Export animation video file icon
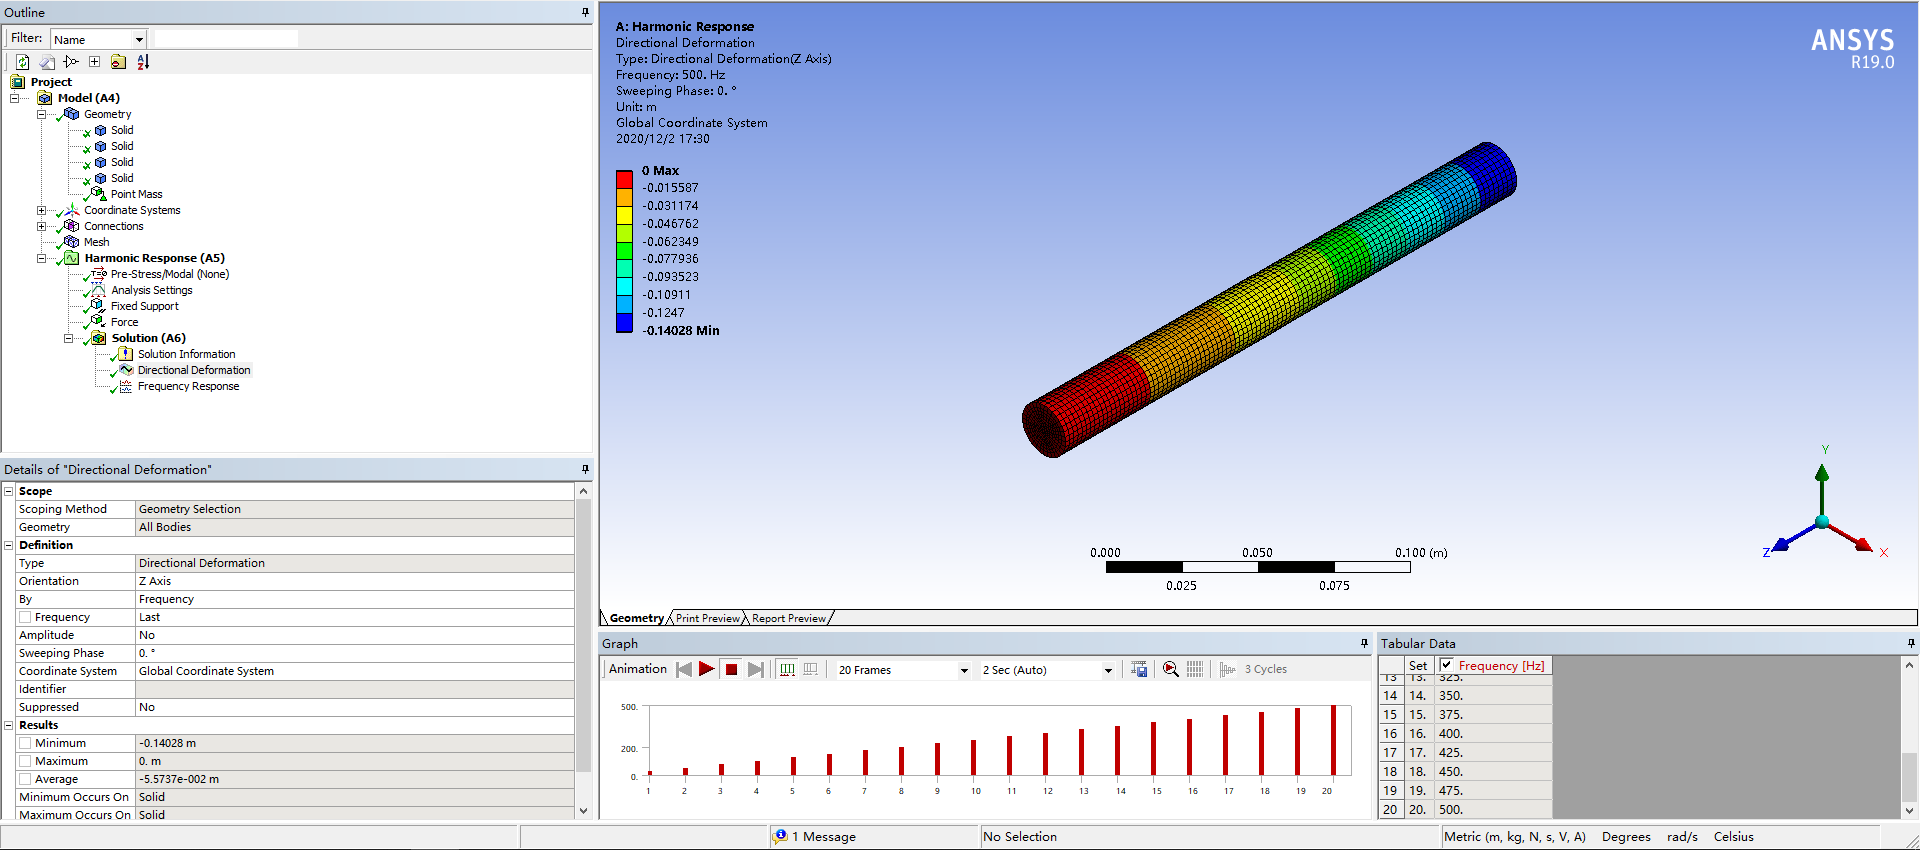Image resolution: width=1920 pixels, height=850 pixels. click(x=1139, y=669)
